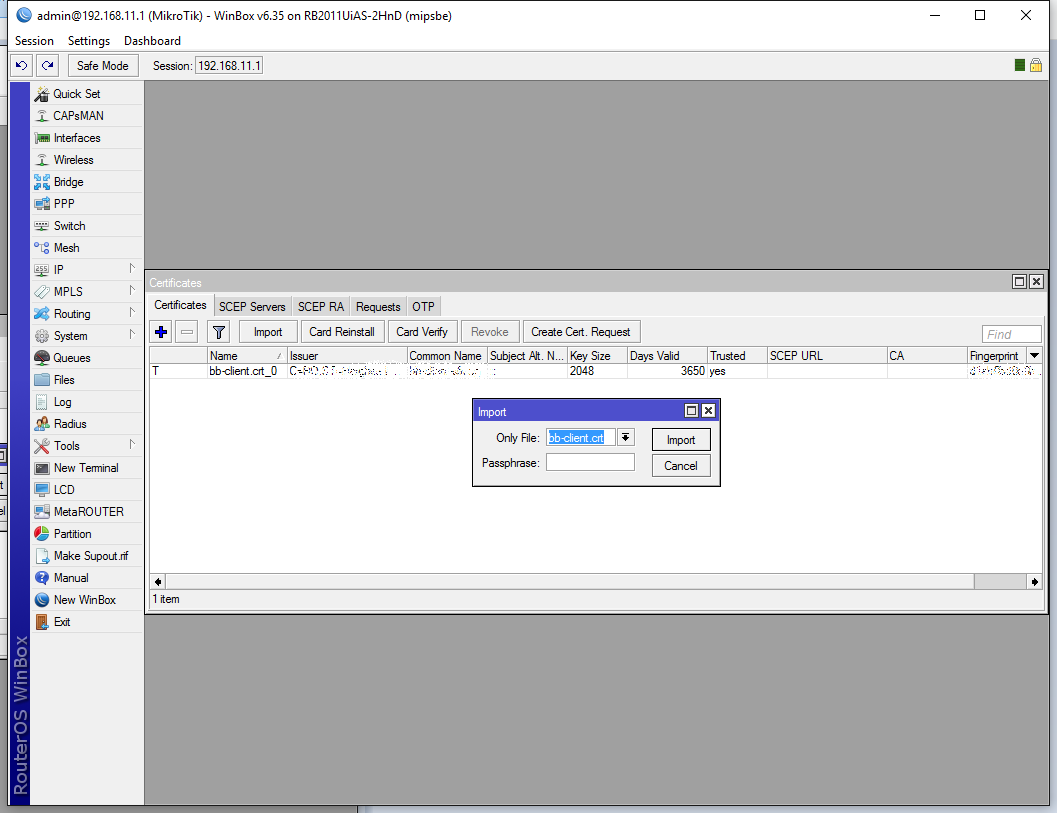Click Import in the Certificates toolbar
1057x813 pixels.
[268, 332]
